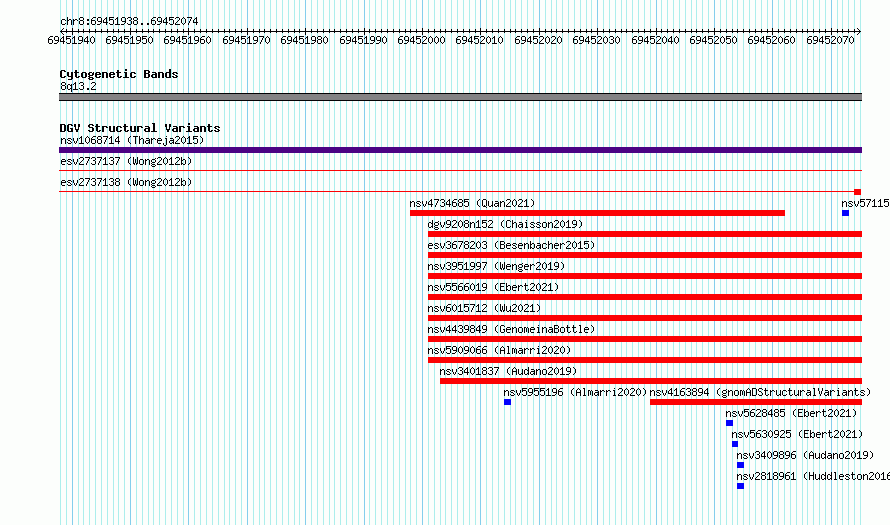Screen dimensions: 890x525
Task: Click the Cytogenetic Bands track heading
Action: [119, 74]
